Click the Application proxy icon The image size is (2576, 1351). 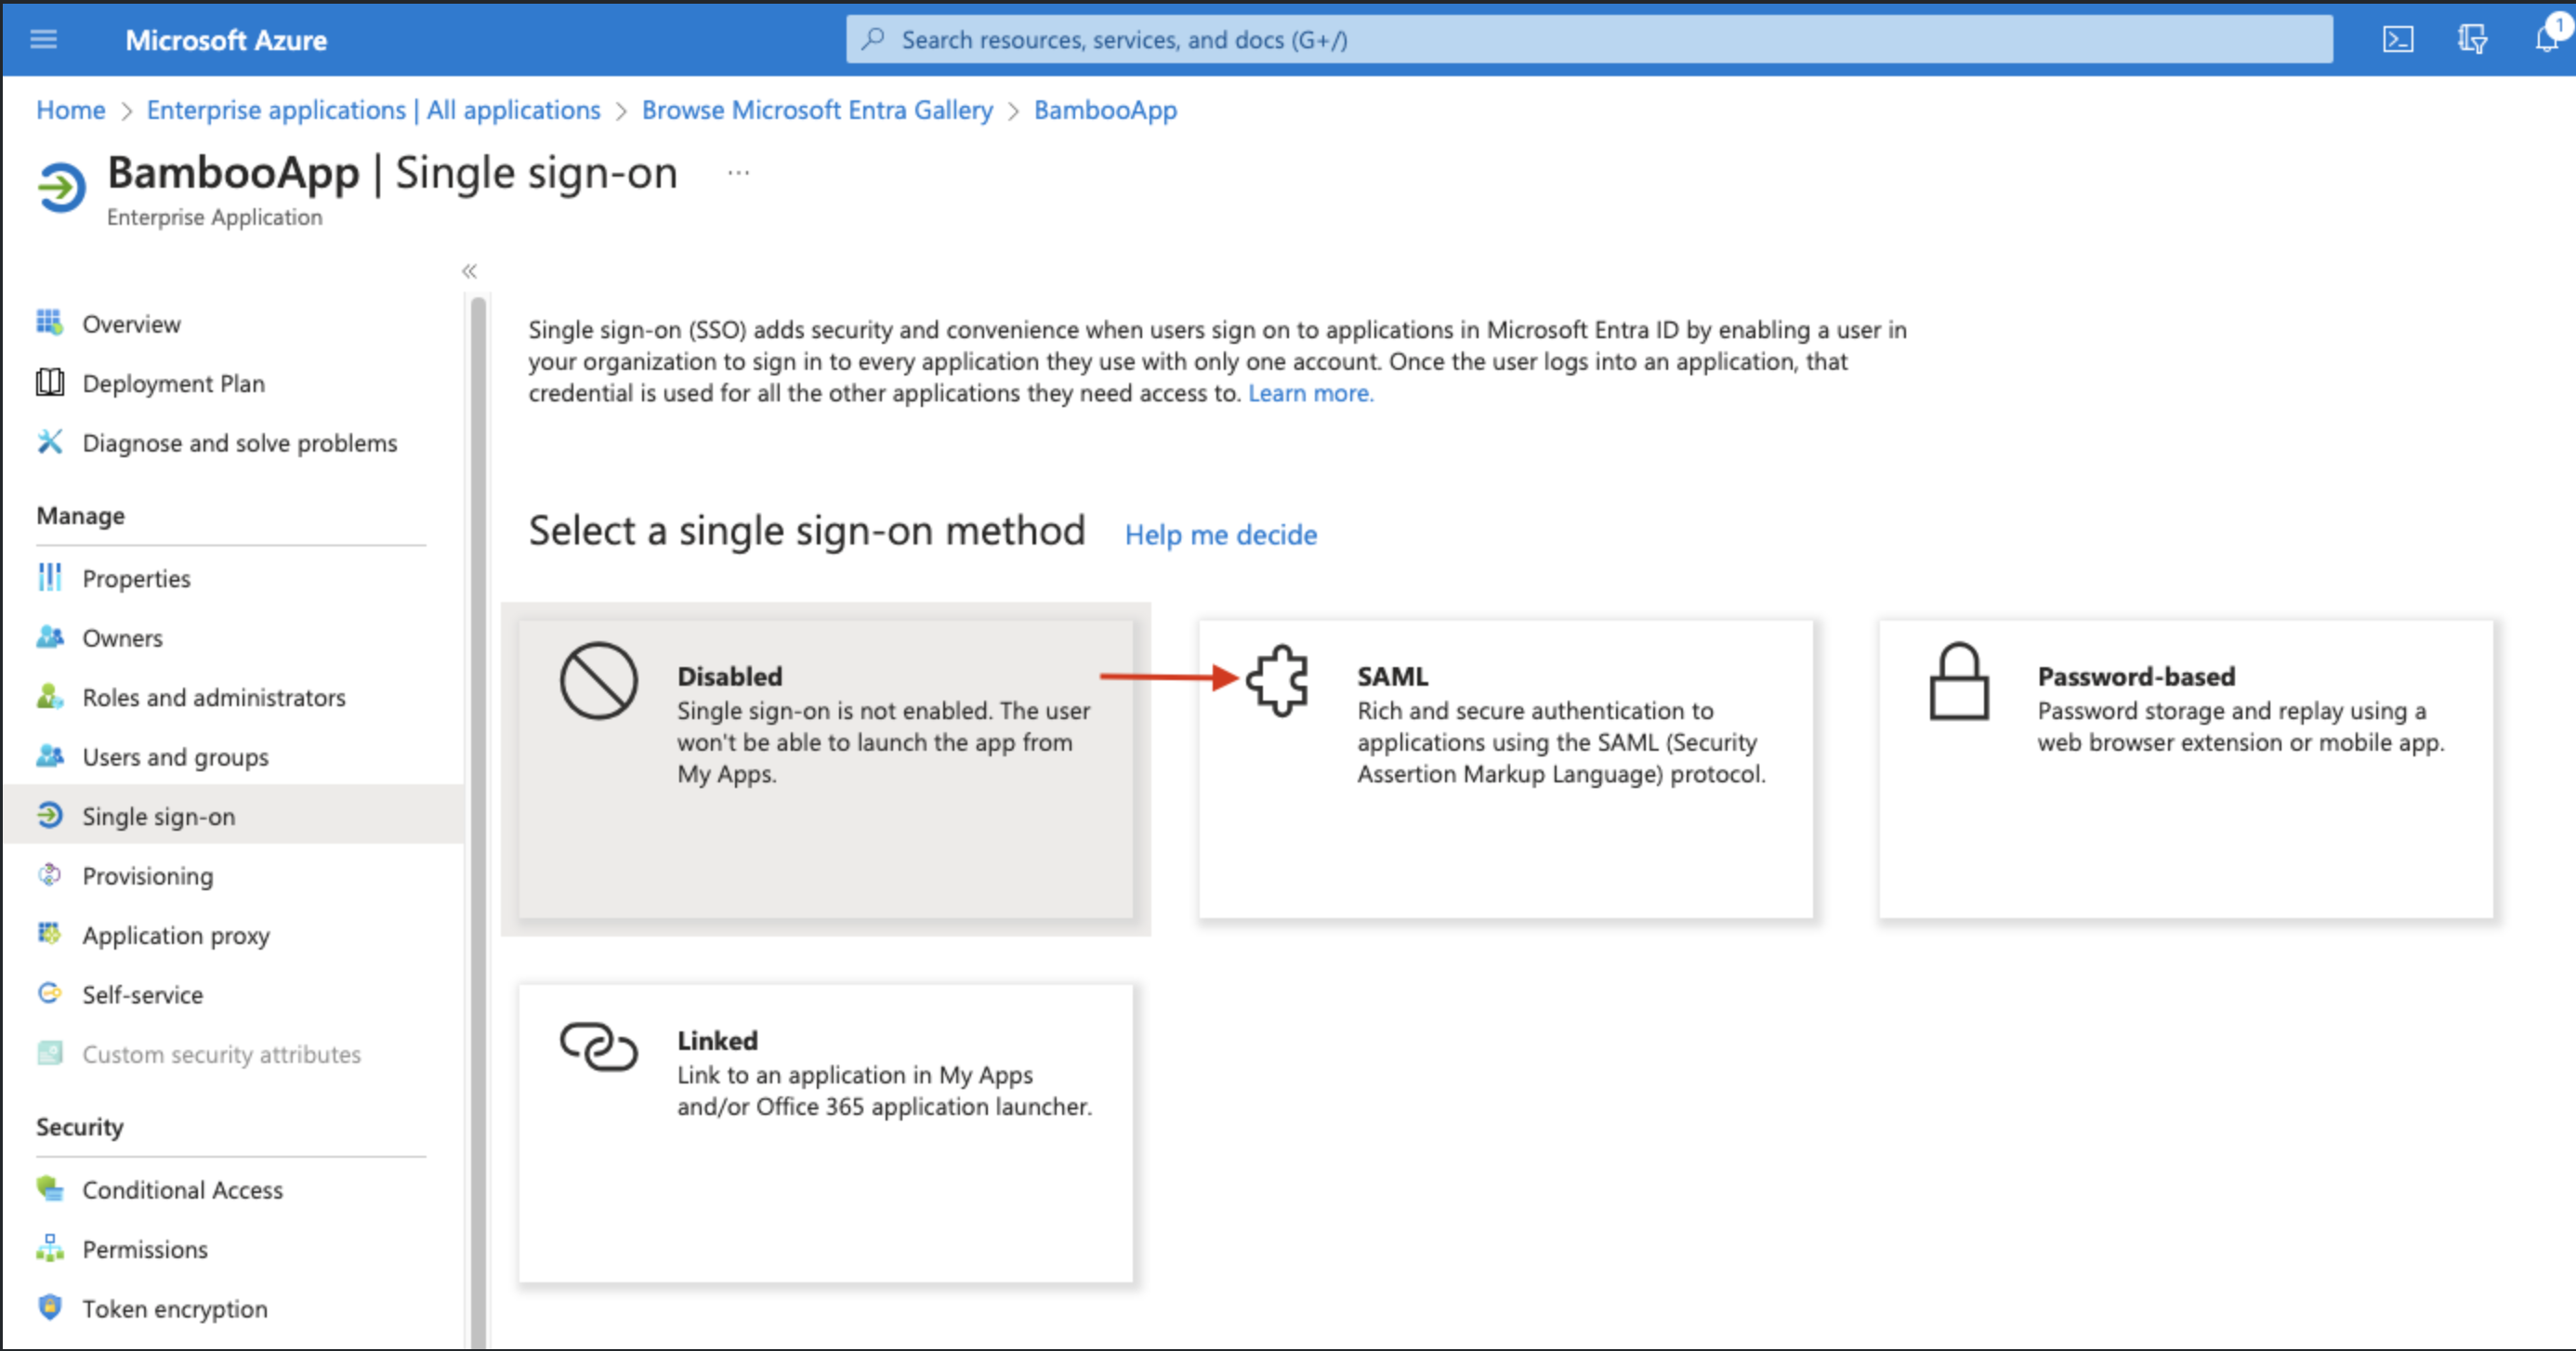(x=49, y=934)
